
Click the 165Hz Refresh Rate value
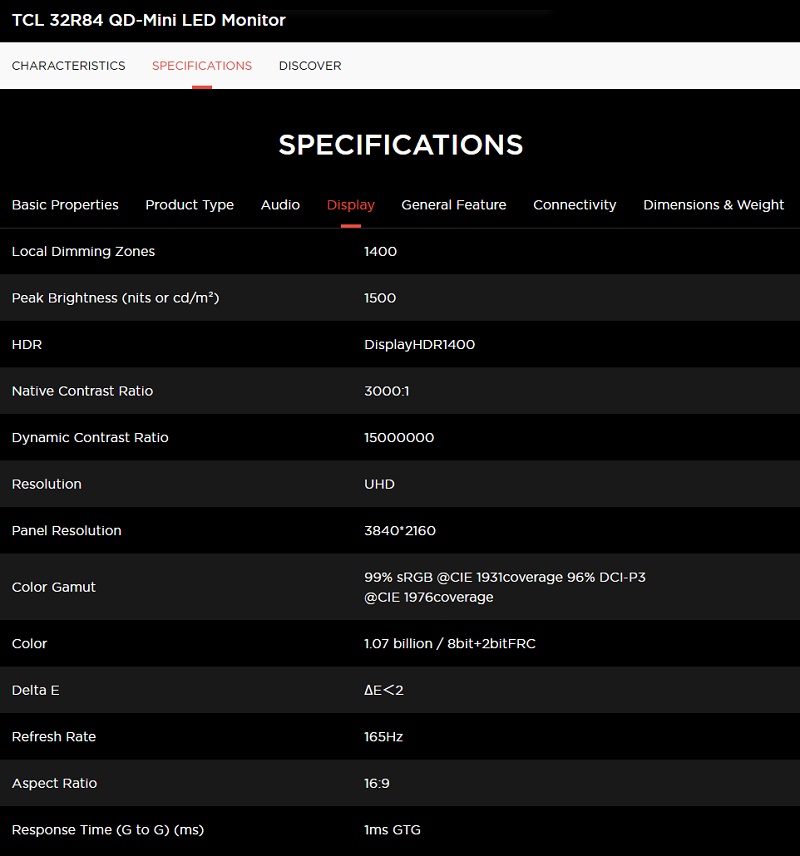tap(383, 737)
